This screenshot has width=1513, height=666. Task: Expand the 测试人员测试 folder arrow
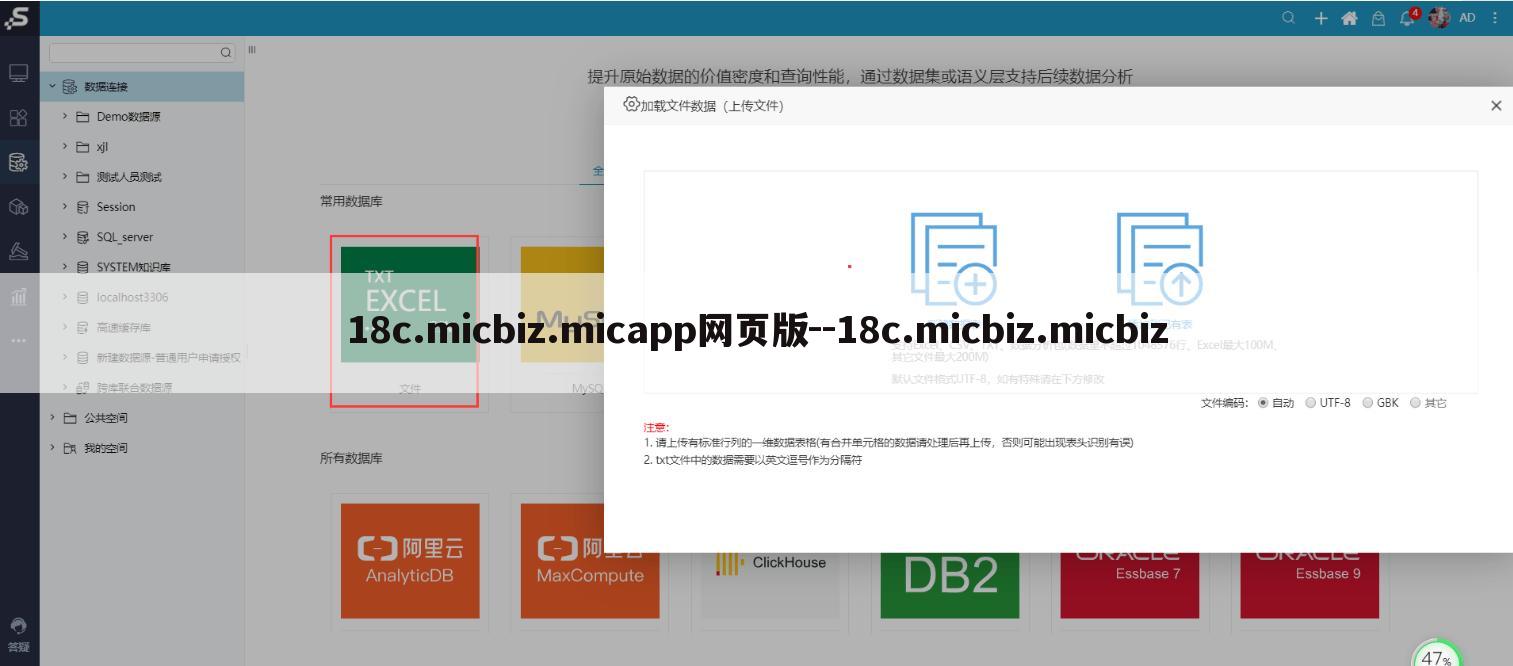pyautogui.click(x=65, y=177)
